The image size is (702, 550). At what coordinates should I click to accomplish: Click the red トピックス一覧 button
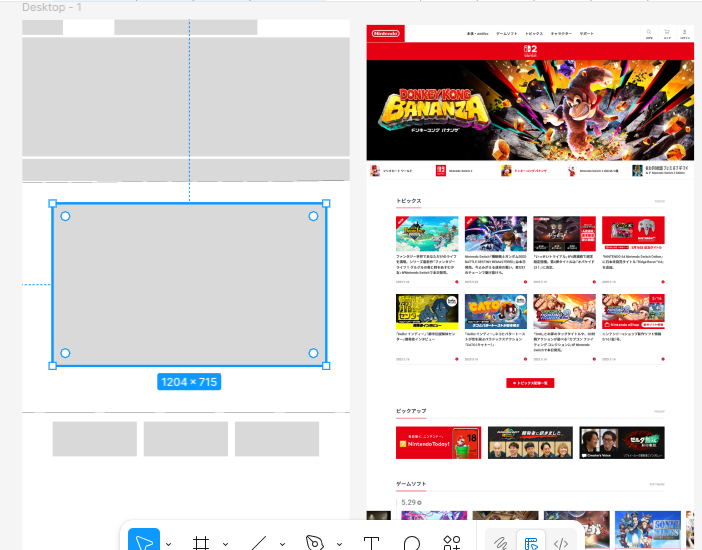(x=530, y=383)
